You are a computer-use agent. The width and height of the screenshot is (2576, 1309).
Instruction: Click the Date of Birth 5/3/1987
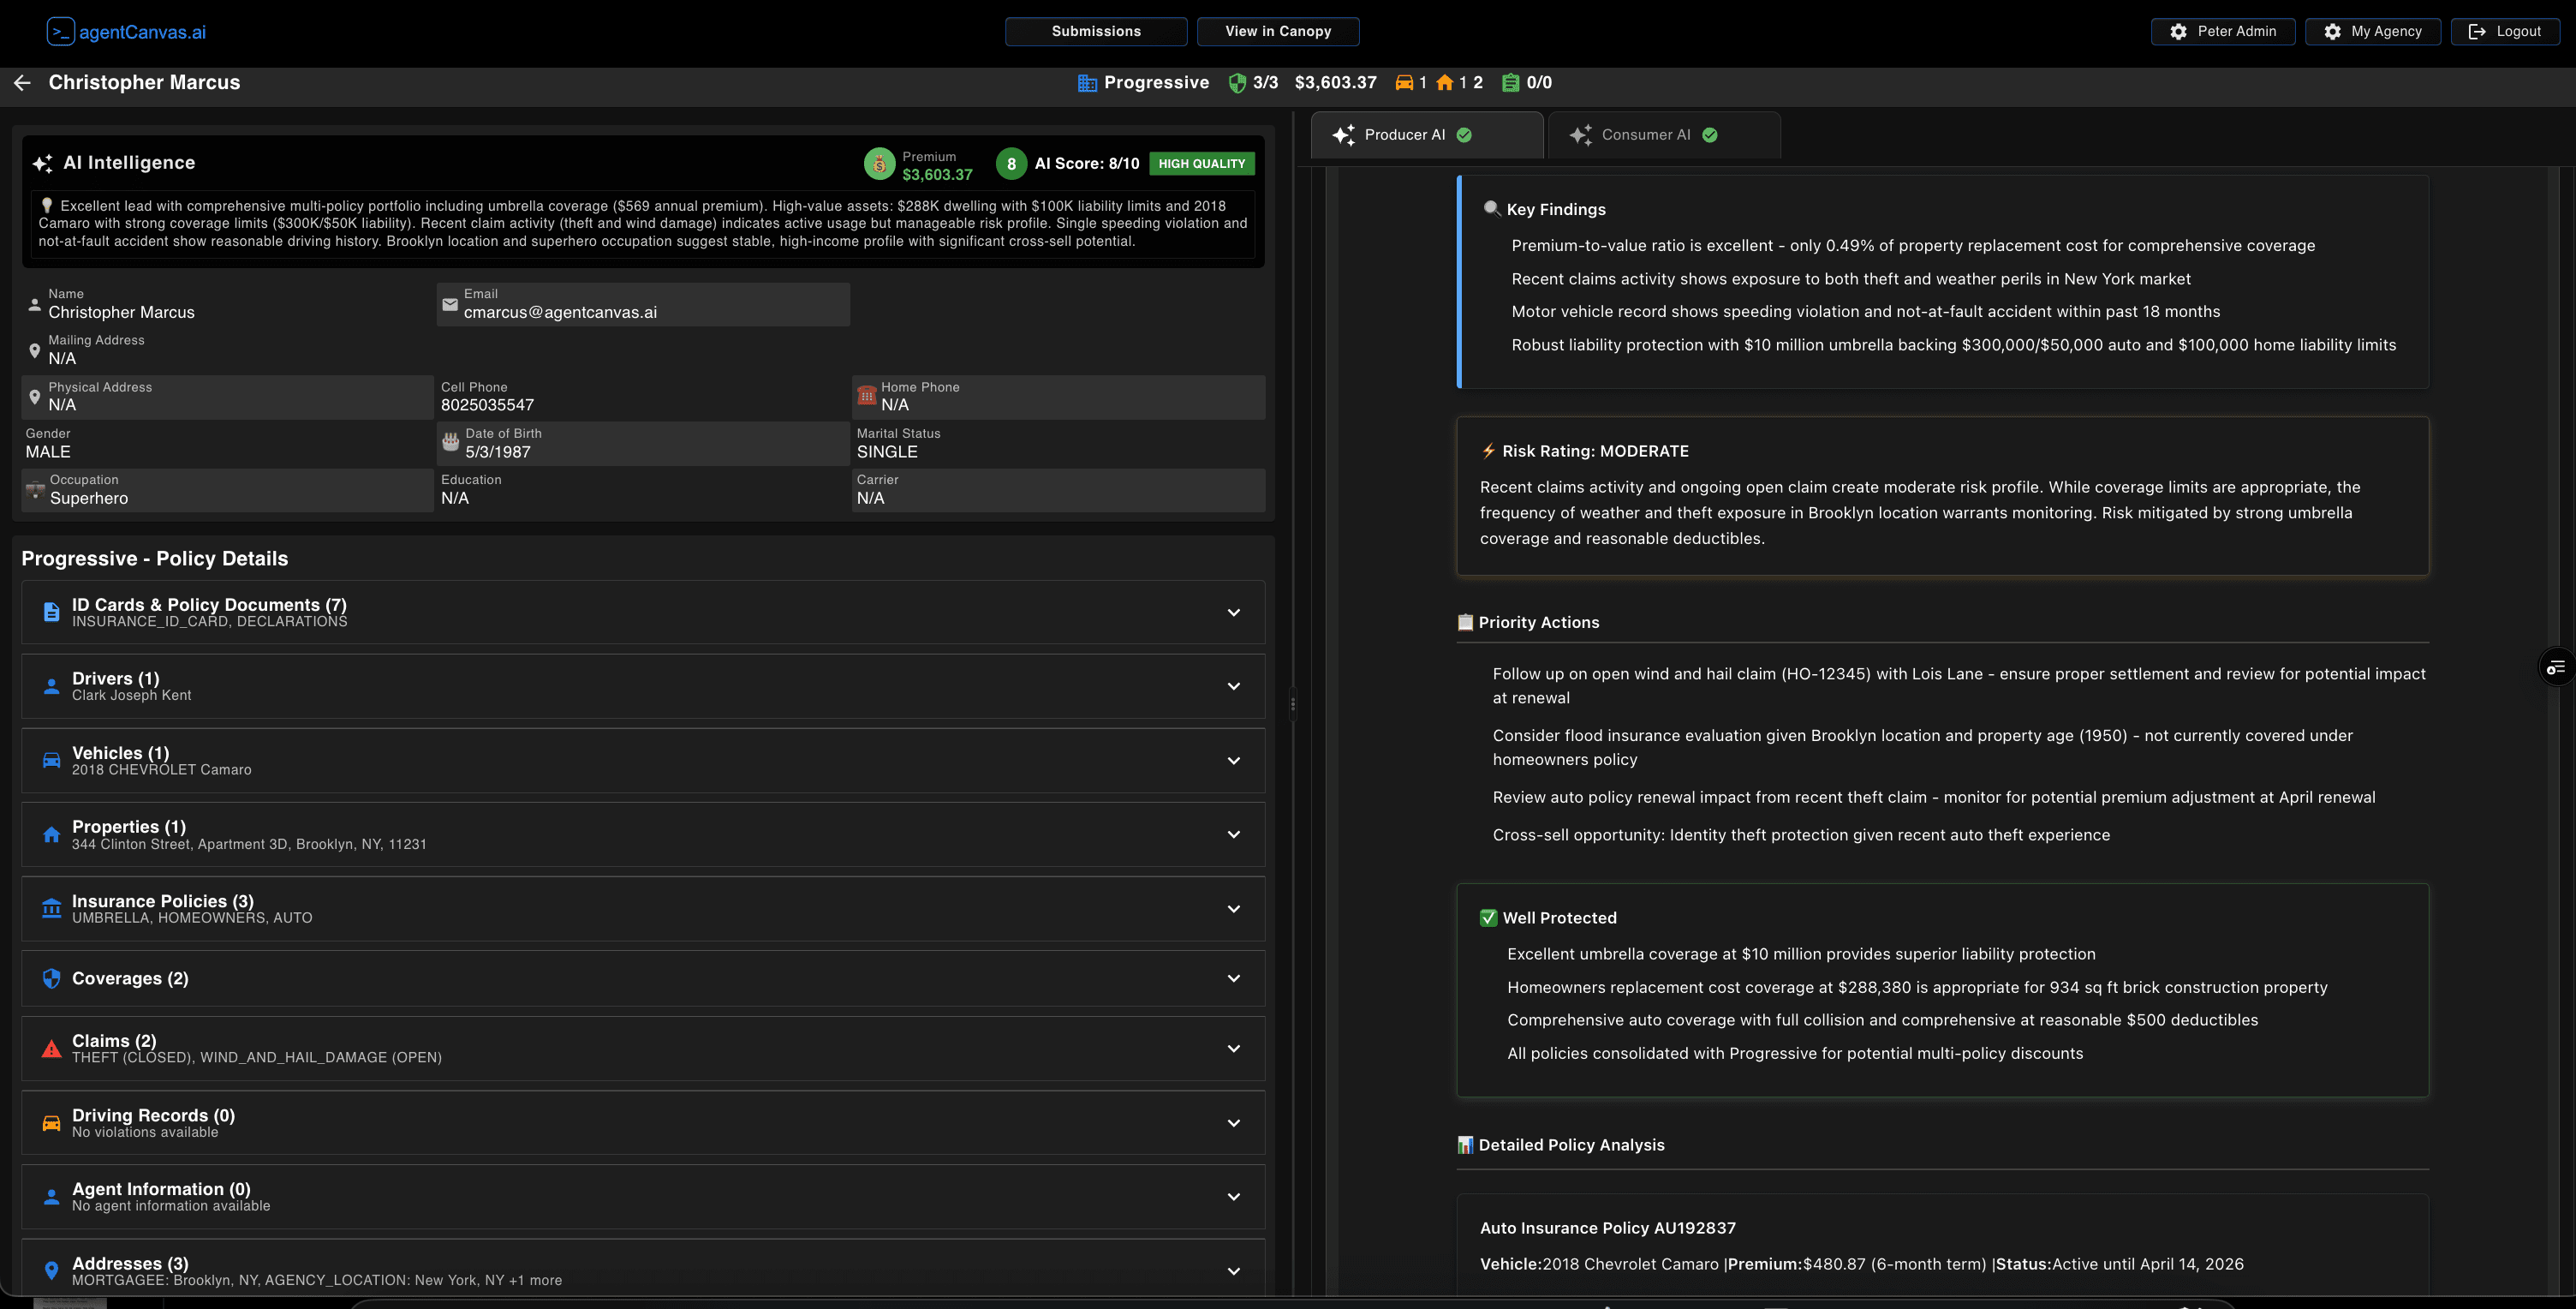[498, 452]
